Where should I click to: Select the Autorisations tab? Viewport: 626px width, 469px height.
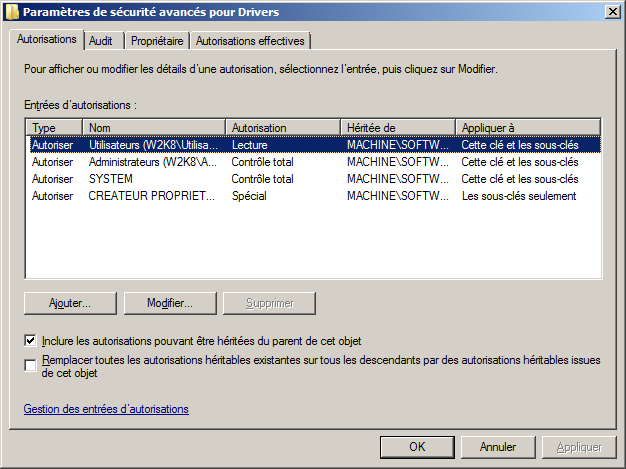coord(47,40)
